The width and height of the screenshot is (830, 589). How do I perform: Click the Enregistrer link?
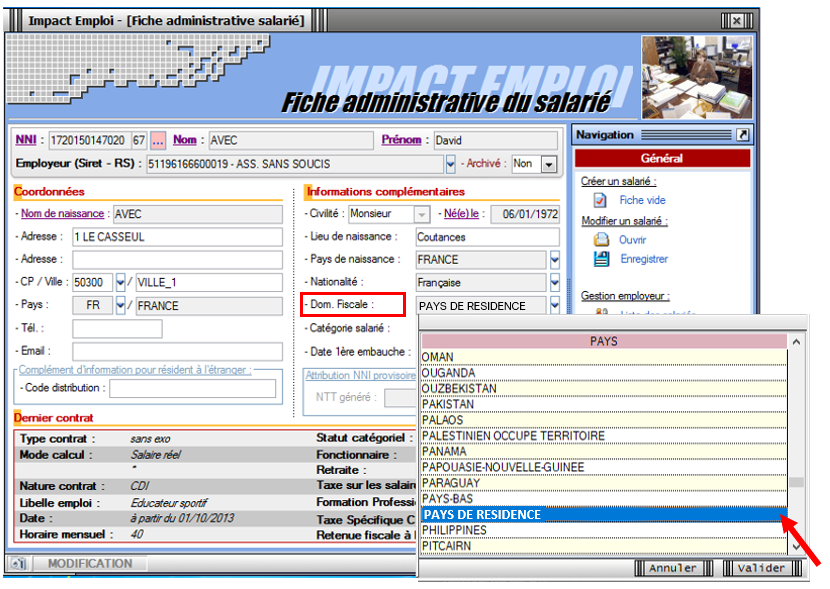[x=644, y=259]
